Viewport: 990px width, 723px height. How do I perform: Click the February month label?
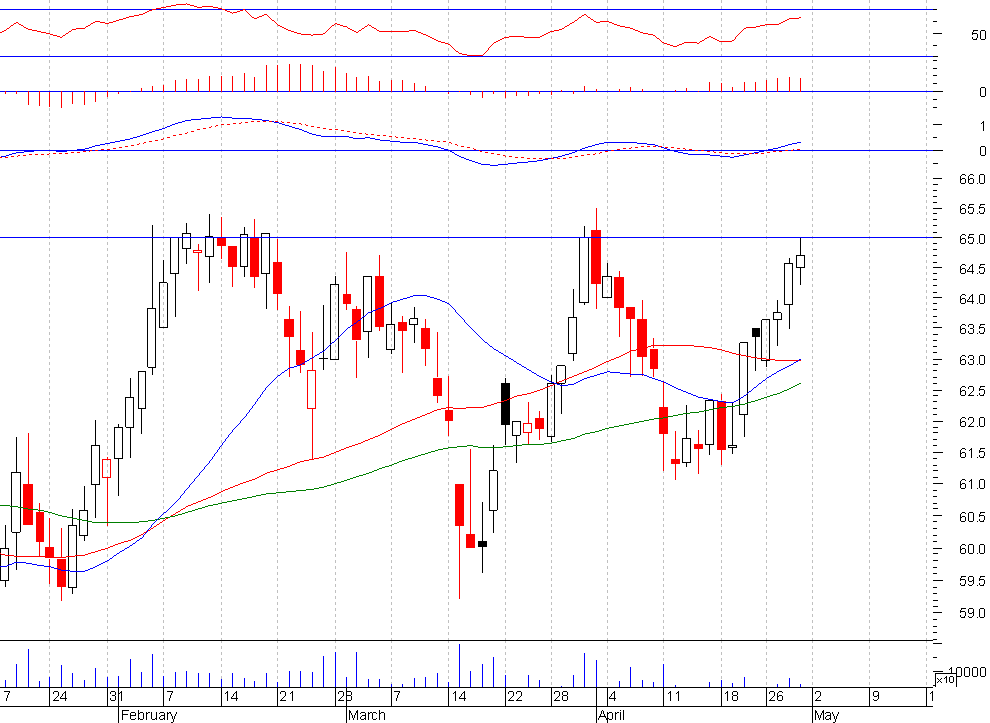pyautogui.click(x=149, y=715)
